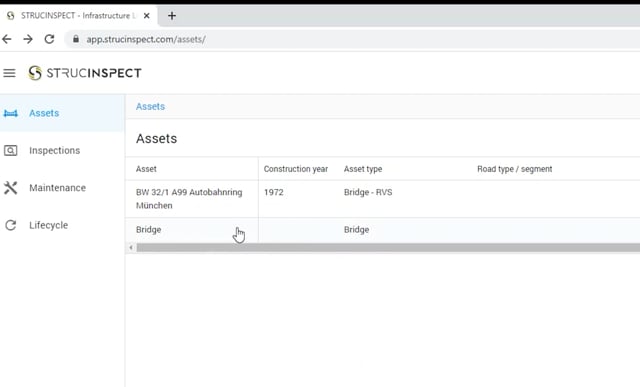Click the address bar URL
The height and width of the screenshot is (387, 640).
(146, 39)
